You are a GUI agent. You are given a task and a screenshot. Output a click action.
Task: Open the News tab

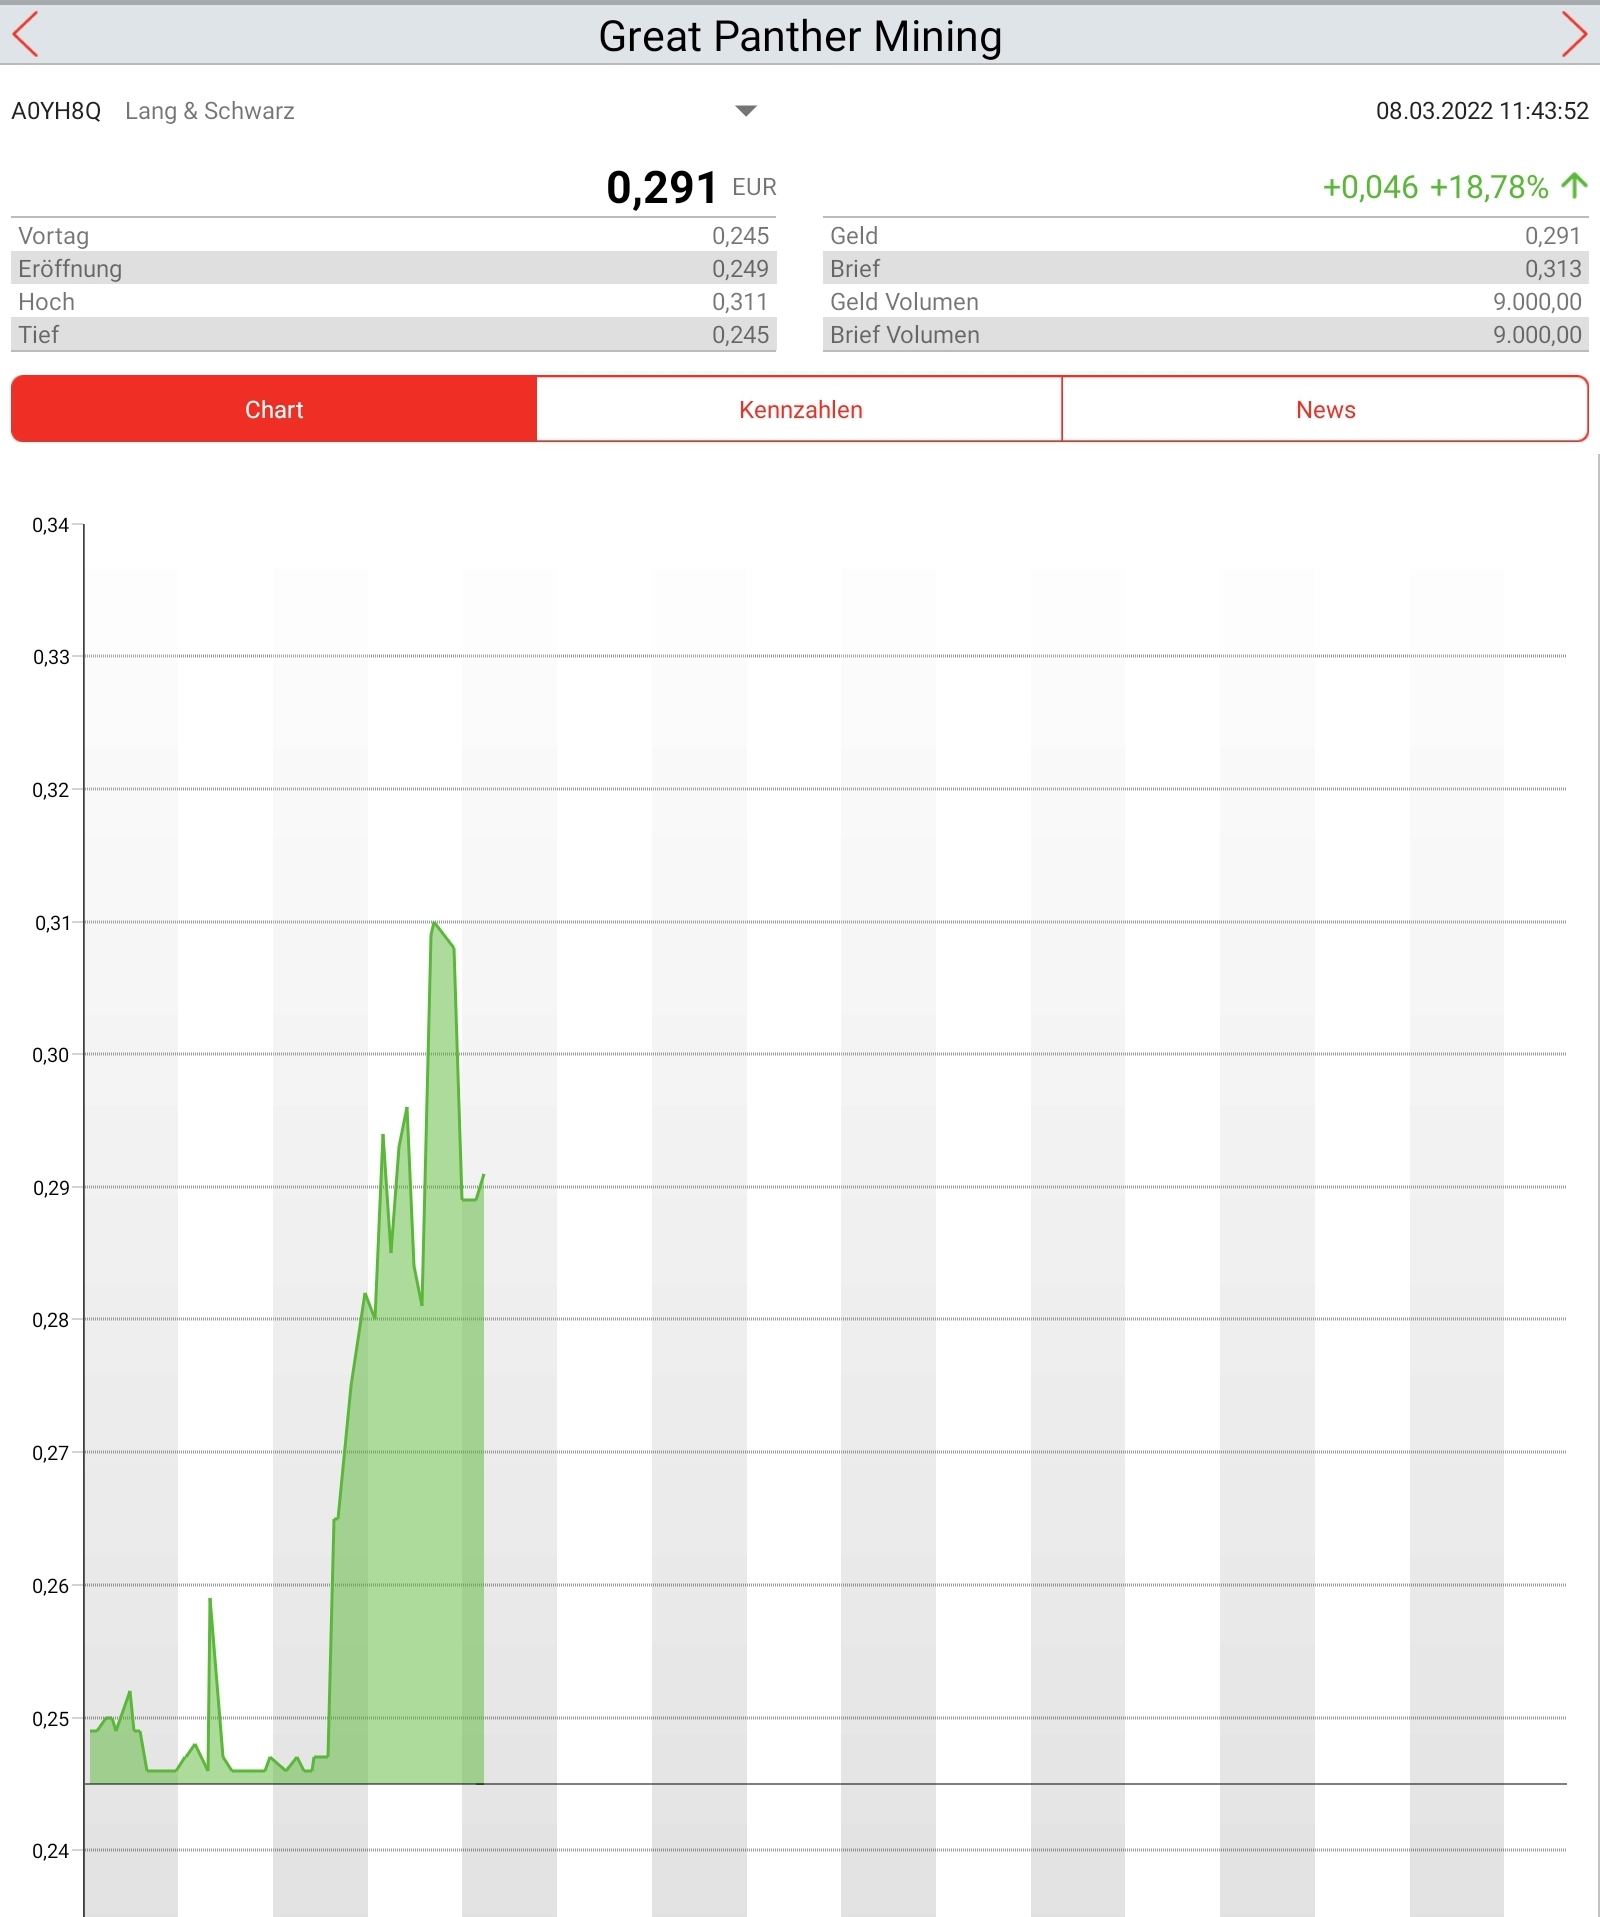point(1325,409)
